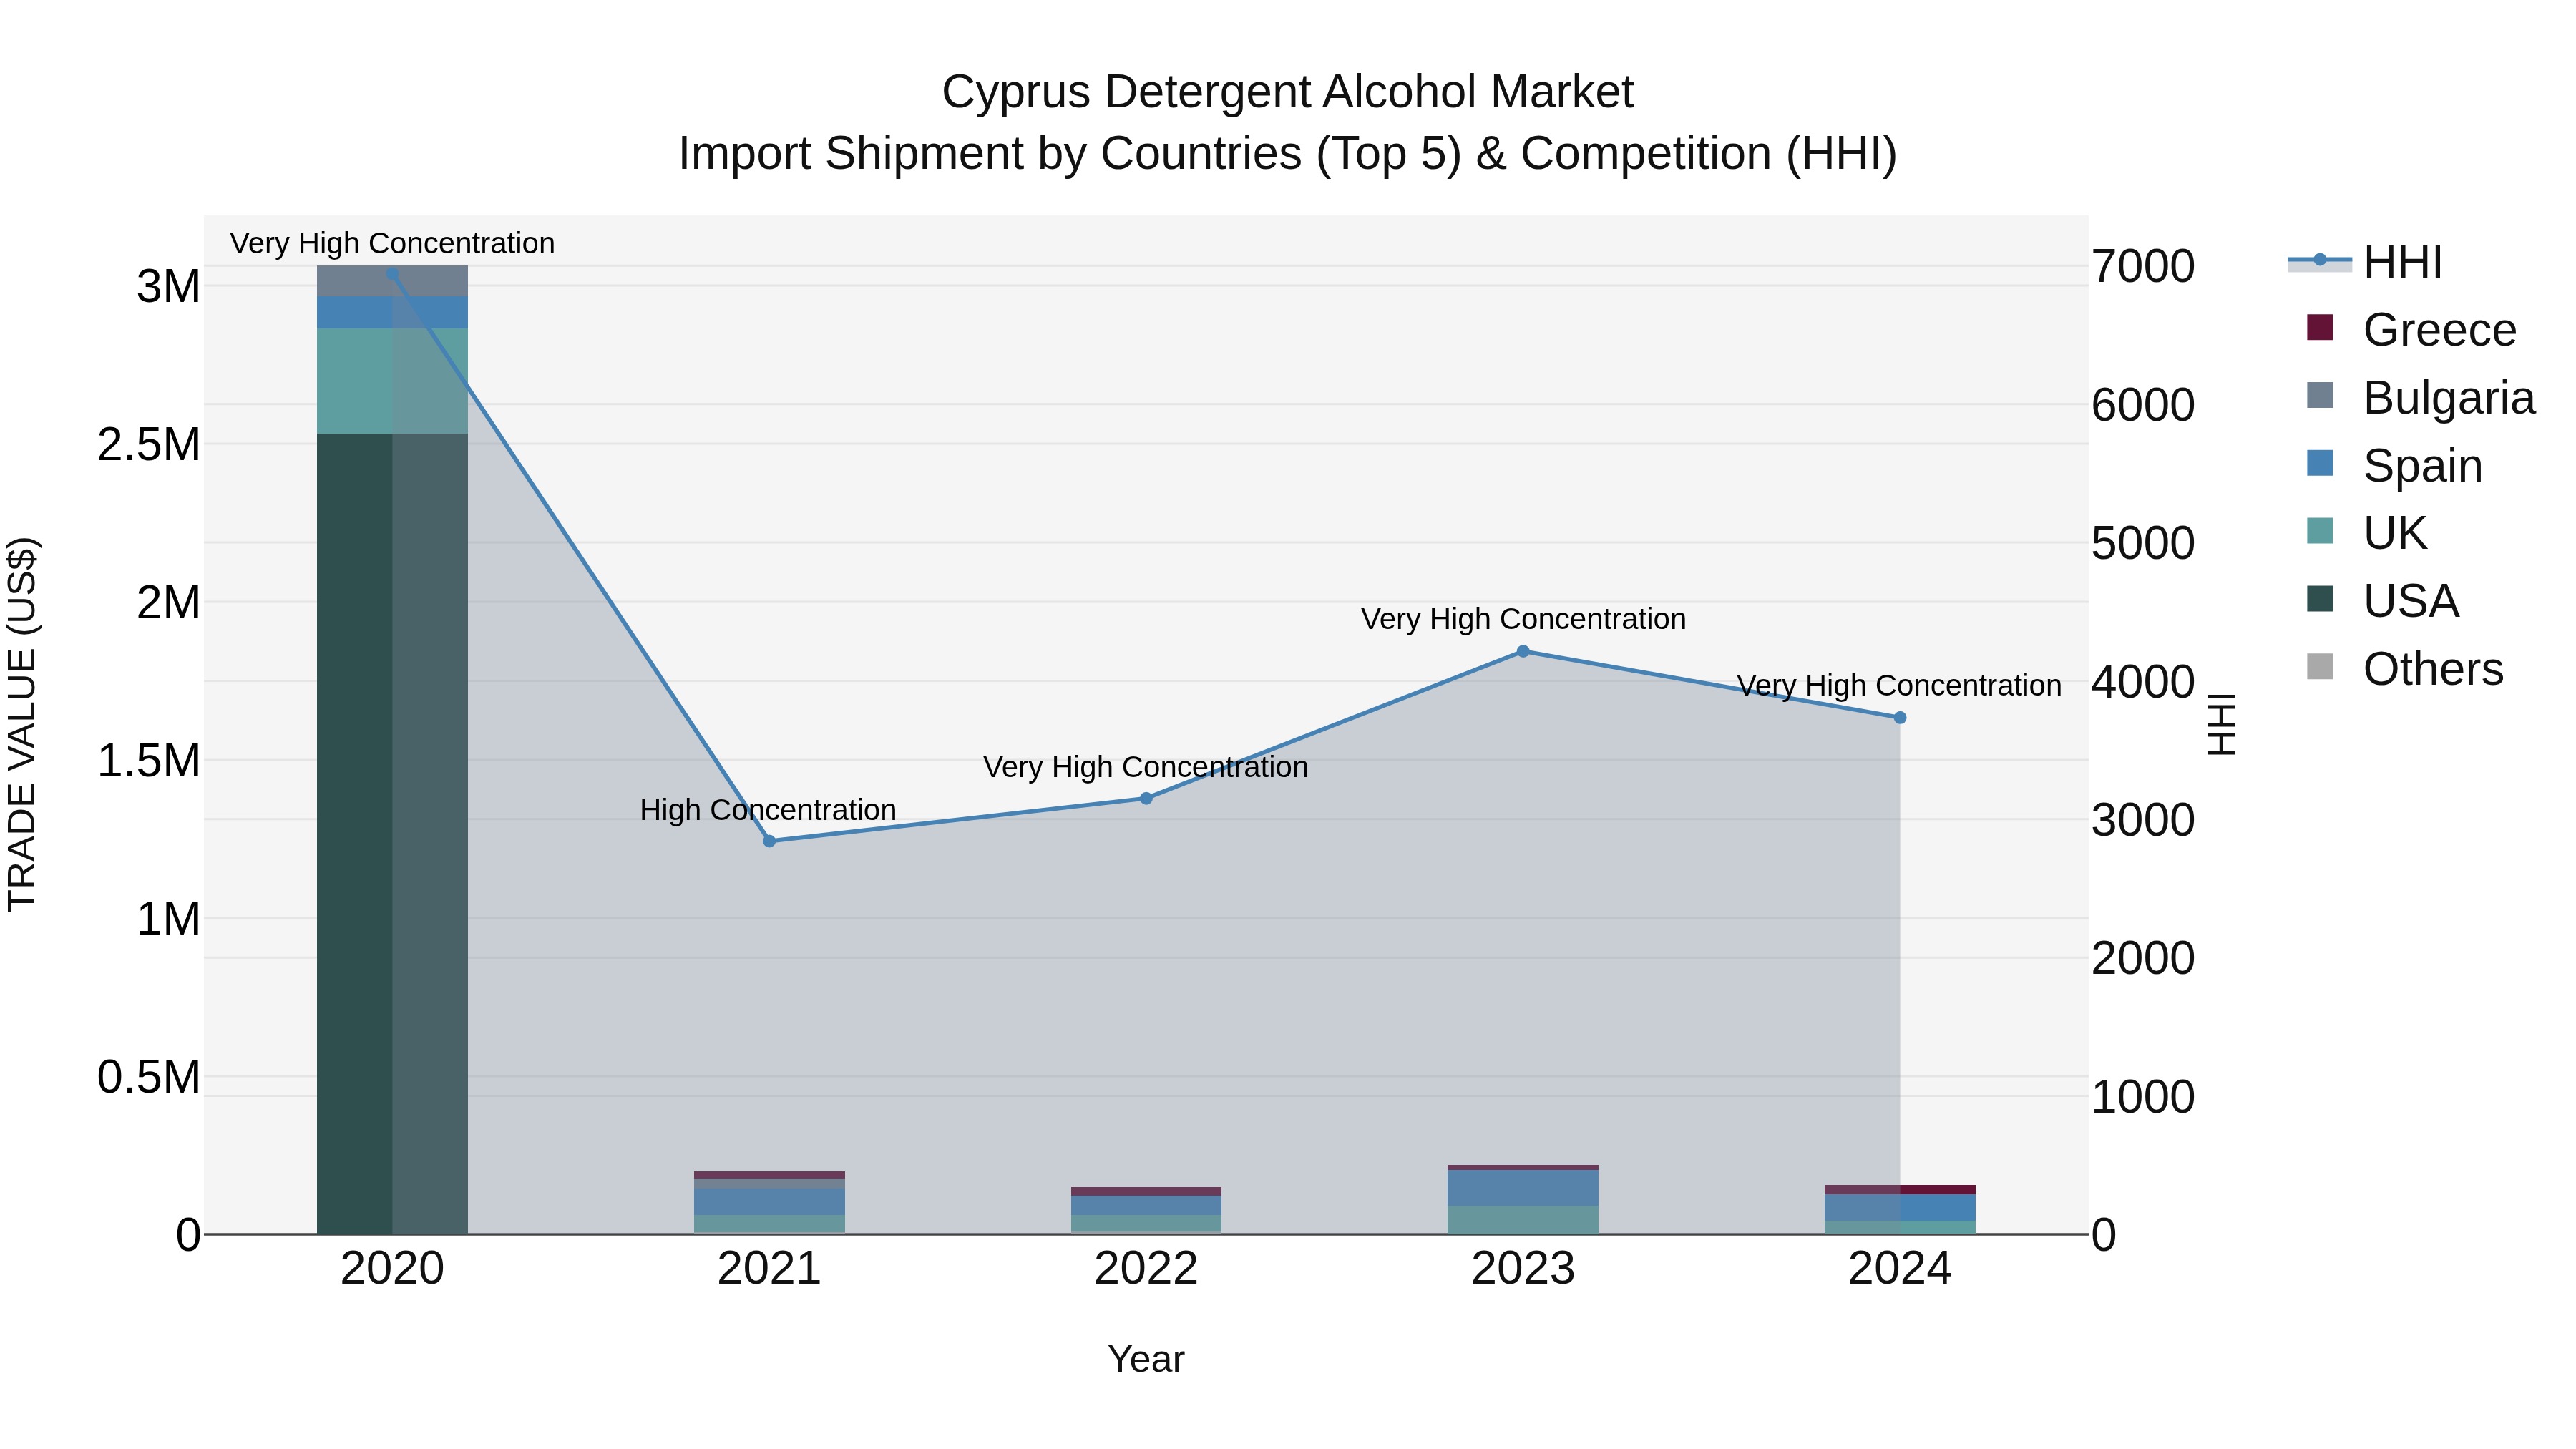Click the right axis tick '3000'
This screenshot has width=2576, height=1449.
(2143, 820)
